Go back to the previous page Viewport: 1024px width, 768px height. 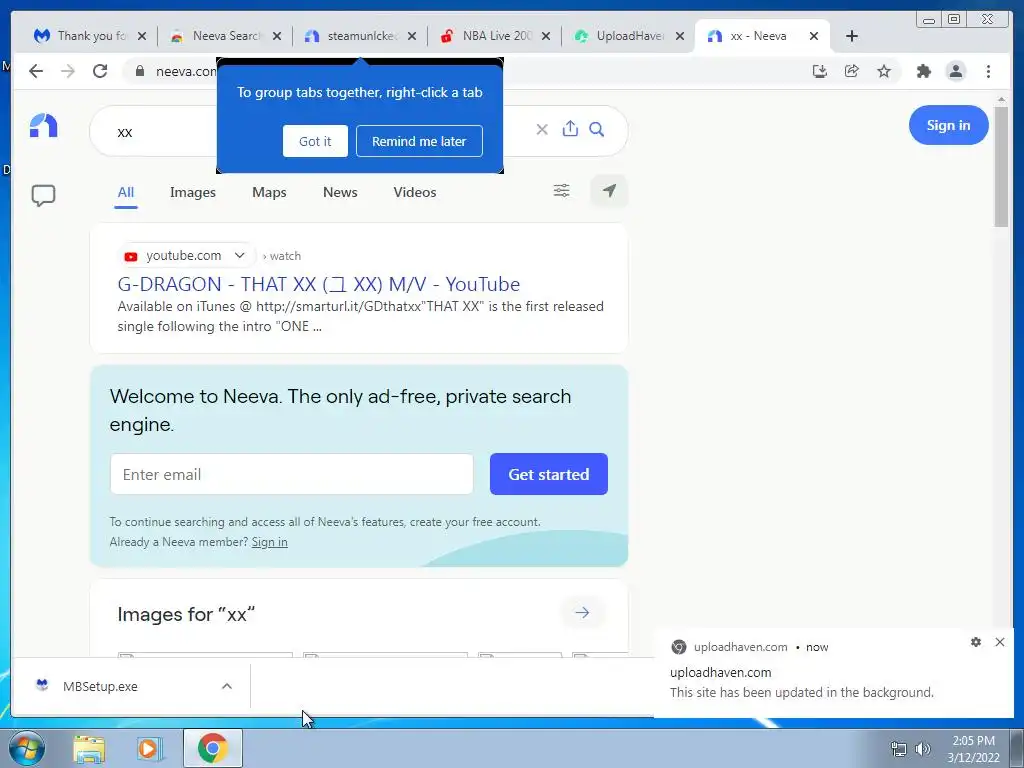36,71
